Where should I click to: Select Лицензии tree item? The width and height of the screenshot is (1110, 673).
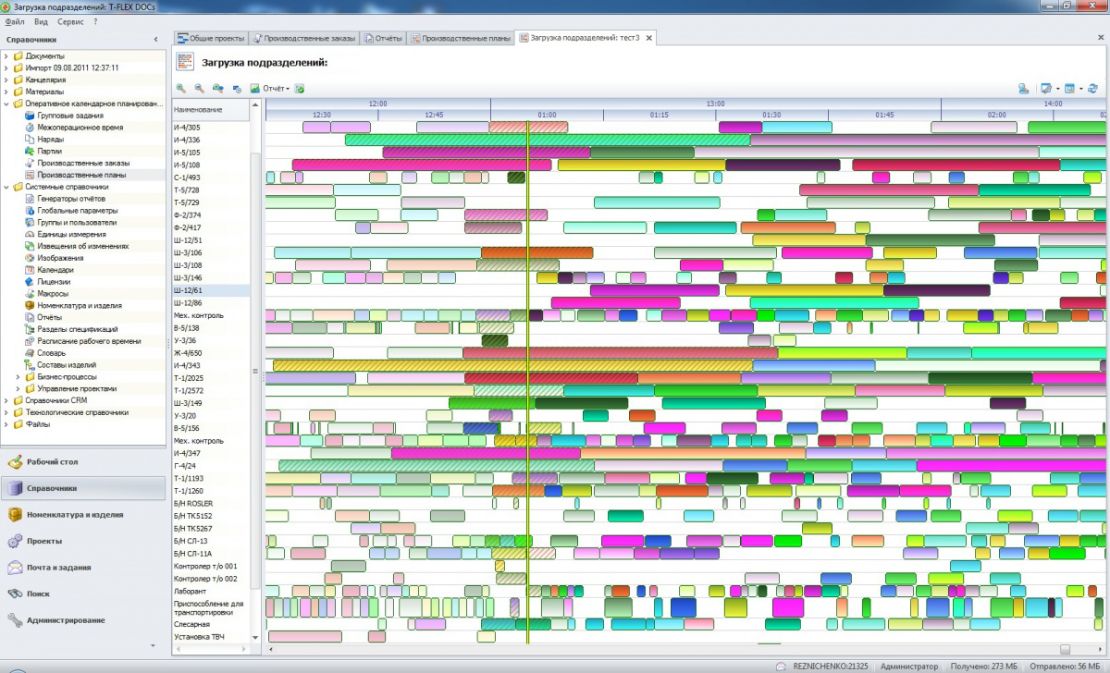pyautogui.click(x=54, y=282)
